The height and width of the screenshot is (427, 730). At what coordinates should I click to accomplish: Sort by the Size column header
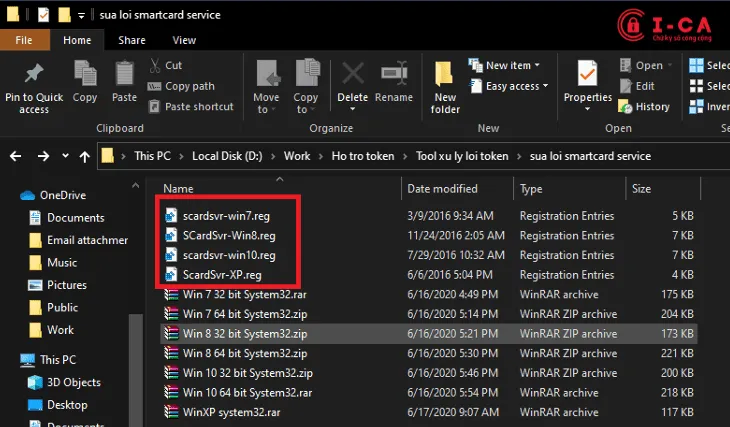641,189
